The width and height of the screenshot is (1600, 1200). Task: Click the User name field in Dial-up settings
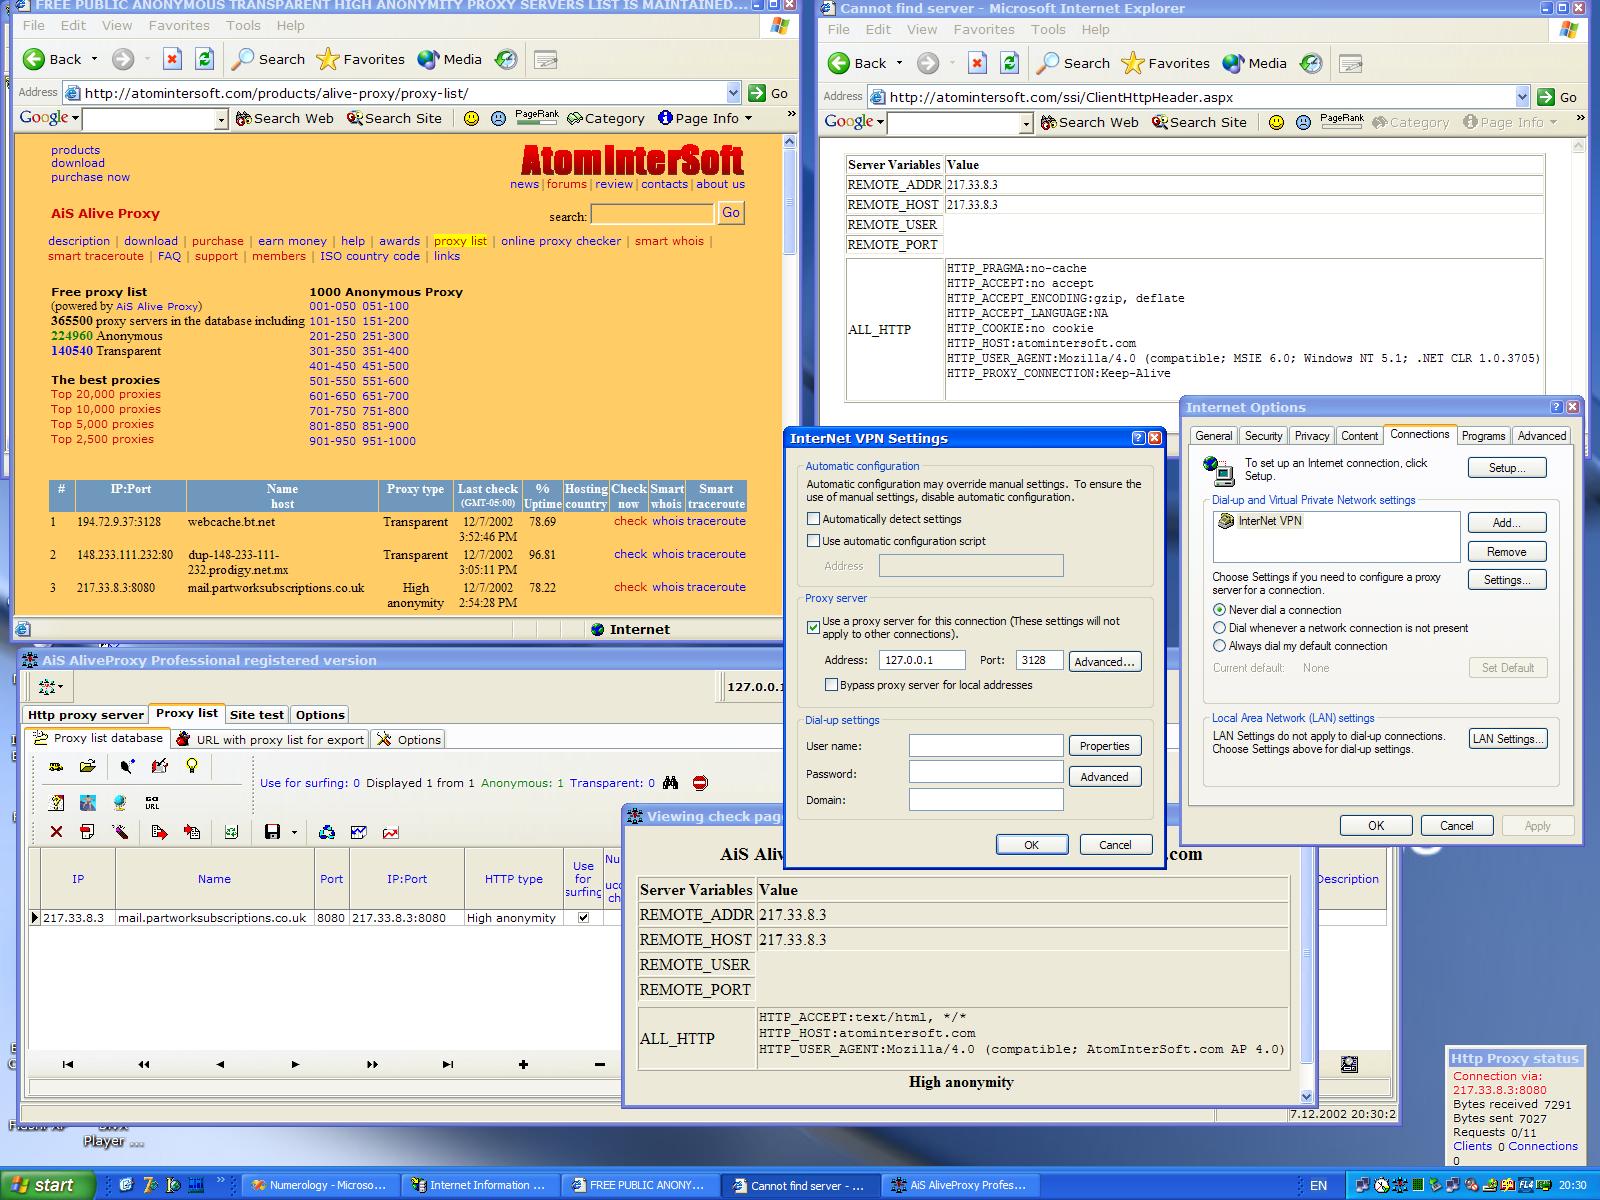pyautogui.click(x=986, y=746)
